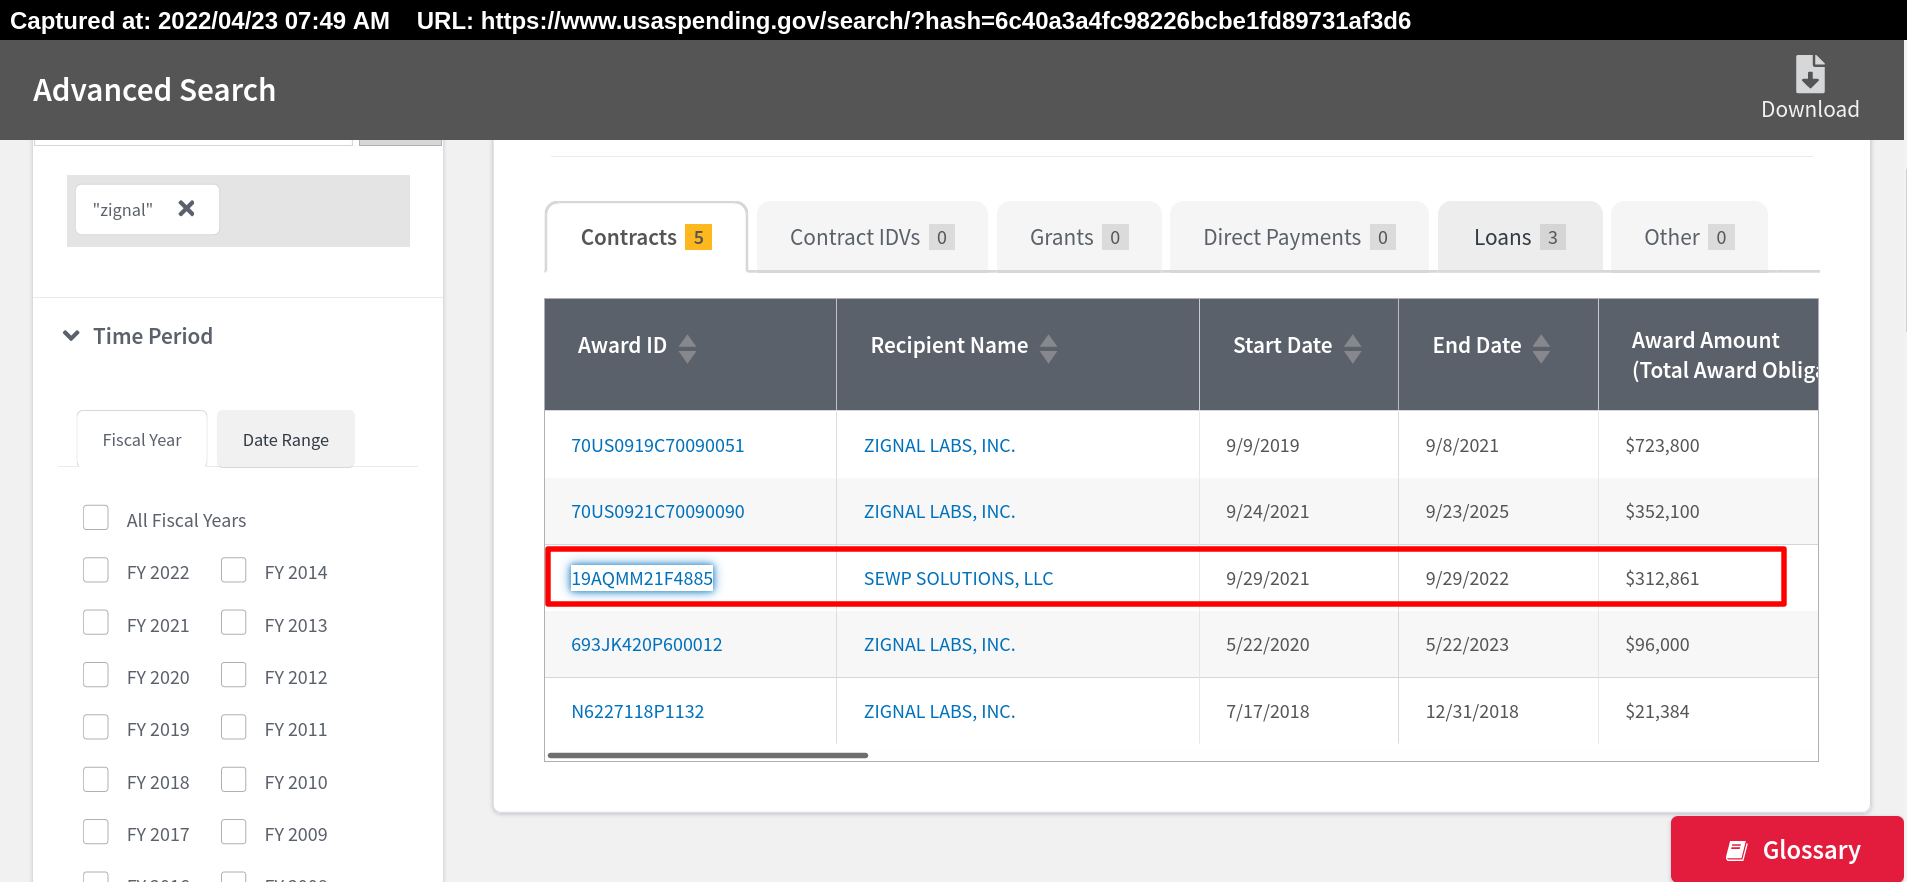Screen dimensions: 1907x882
Task: Check the FY 2018 box
Action: pos(96,780)
